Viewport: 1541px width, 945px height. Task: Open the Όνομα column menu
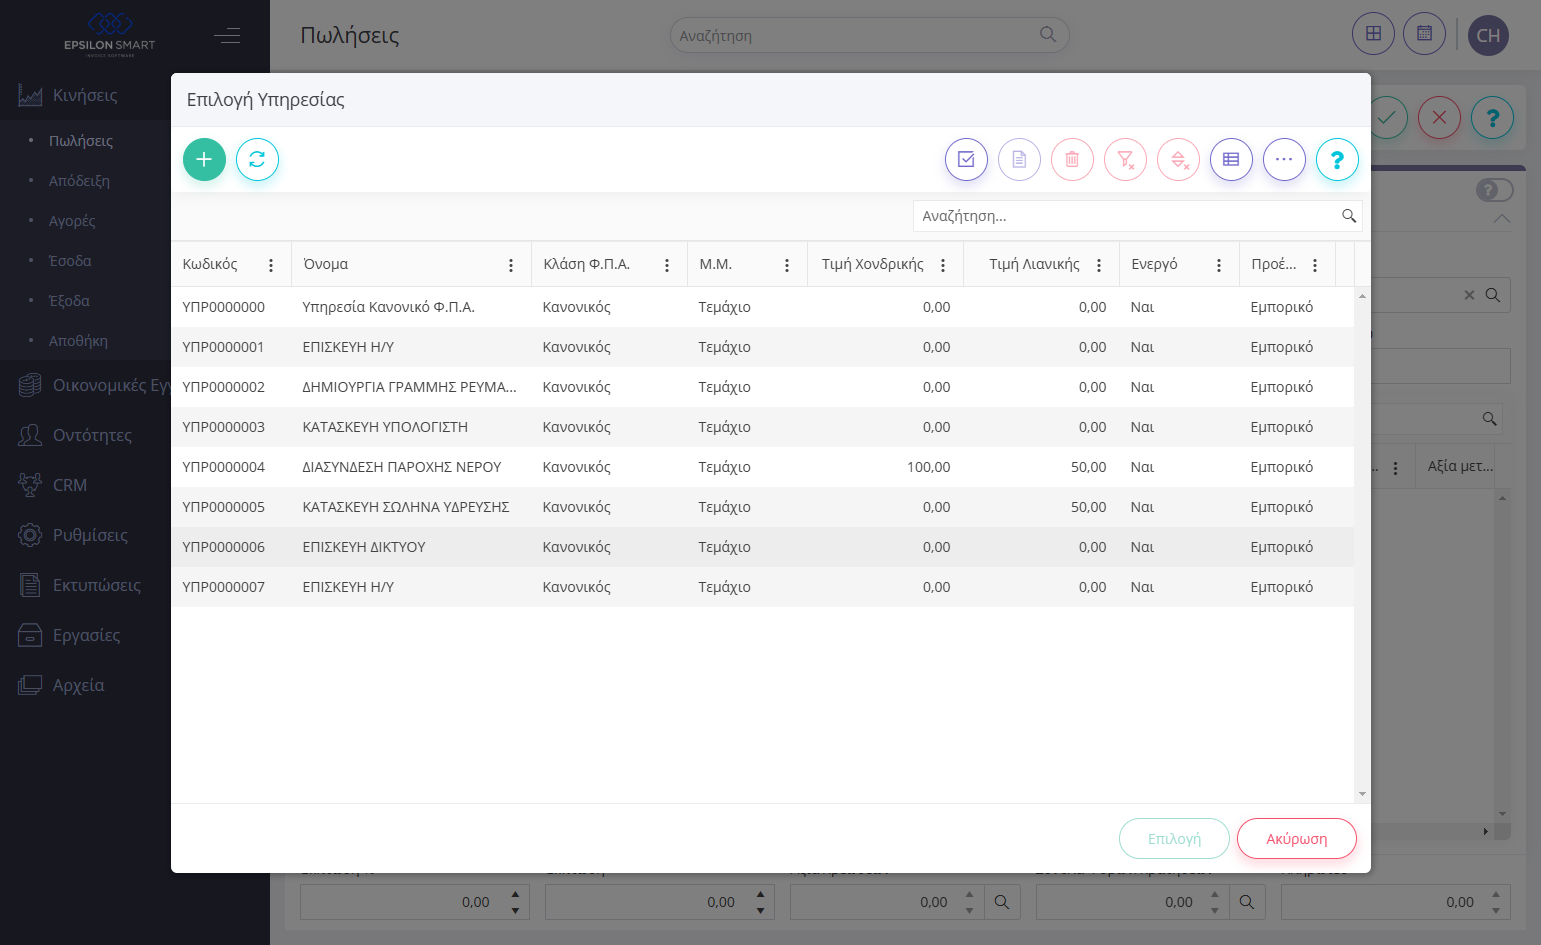[x=511, y=265]
